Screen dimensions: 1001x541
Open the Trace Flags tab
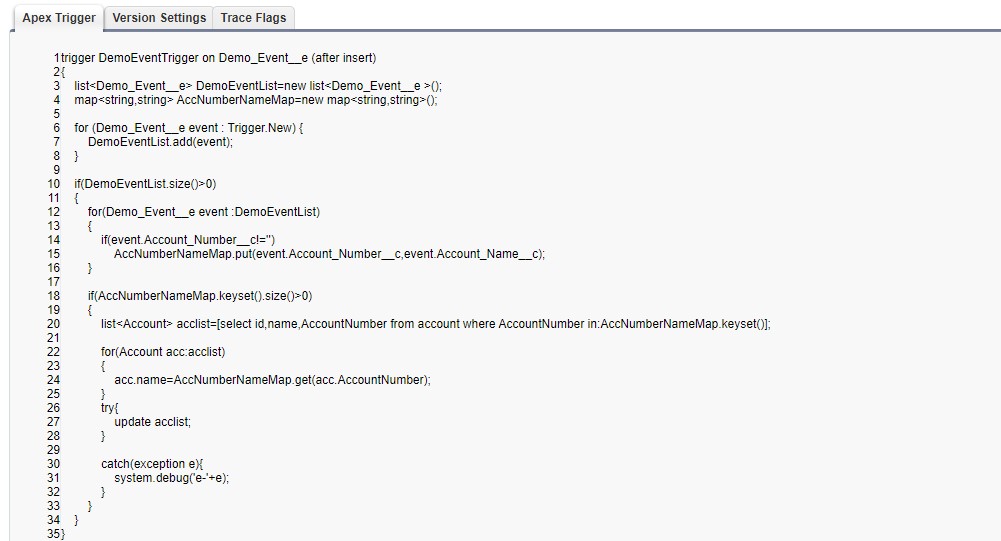coord(254,18)
